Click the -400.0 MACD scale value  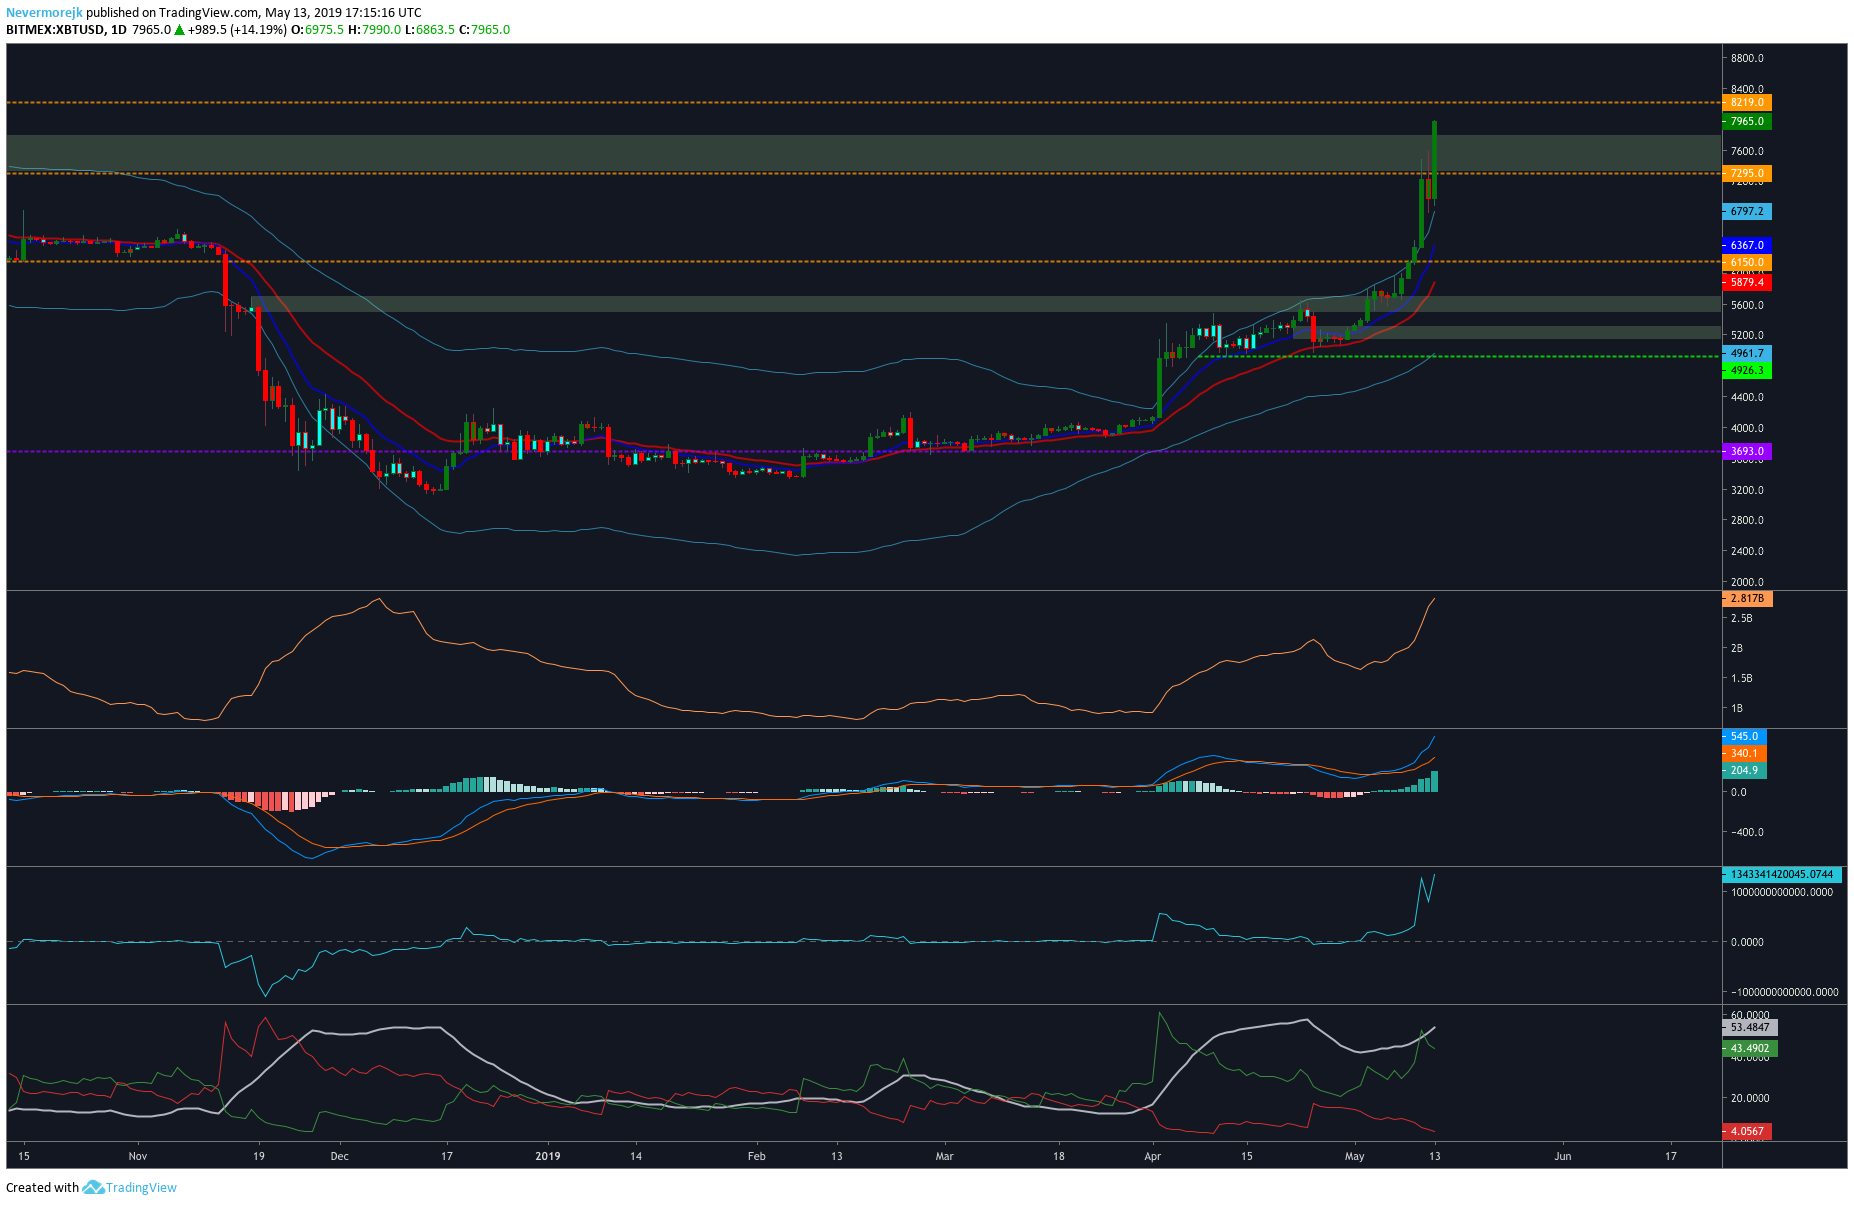(1748, 833)
